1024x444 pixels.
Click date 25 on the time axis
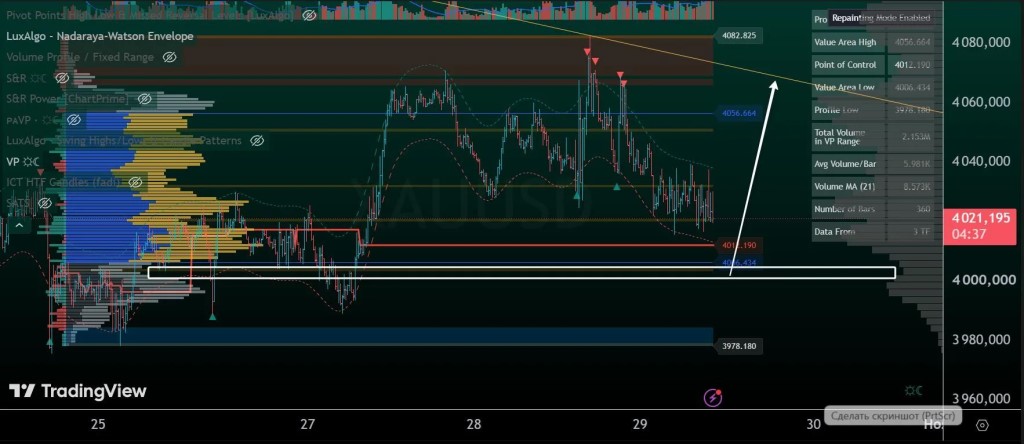pyautogui.click(x=98, y=424)
